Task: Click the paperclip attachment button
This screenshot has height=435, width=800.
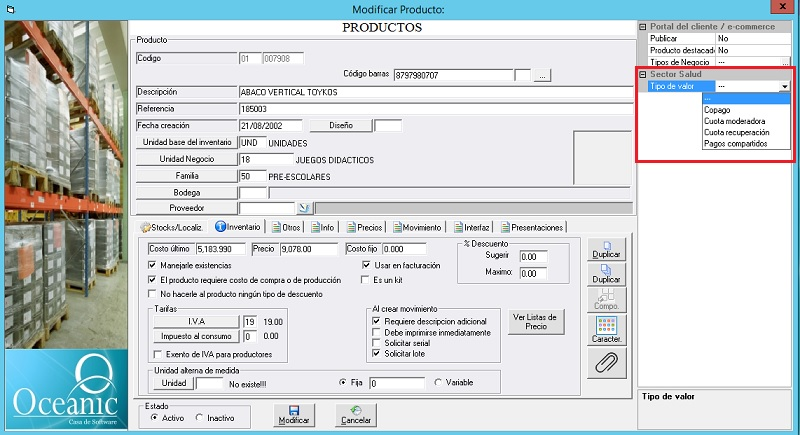Action: (604, 364)
